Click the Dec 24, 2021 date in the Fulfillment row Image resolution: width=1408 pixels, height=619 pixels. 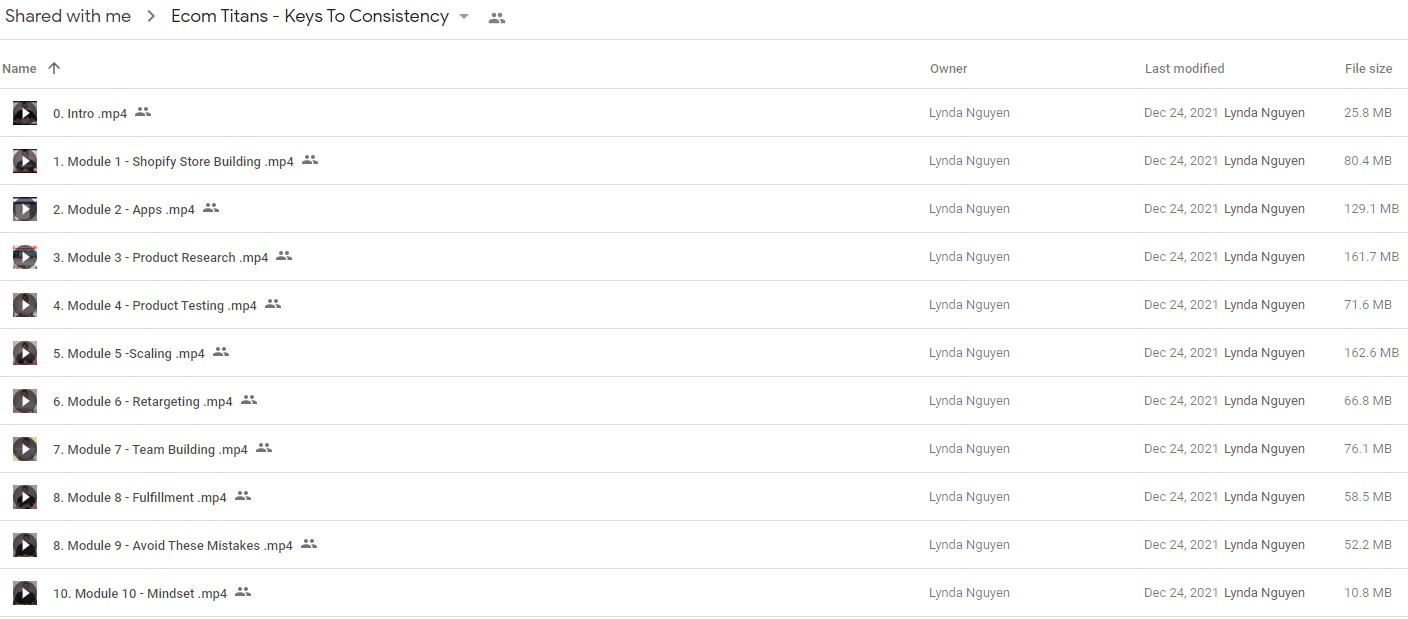point(1181,497)
